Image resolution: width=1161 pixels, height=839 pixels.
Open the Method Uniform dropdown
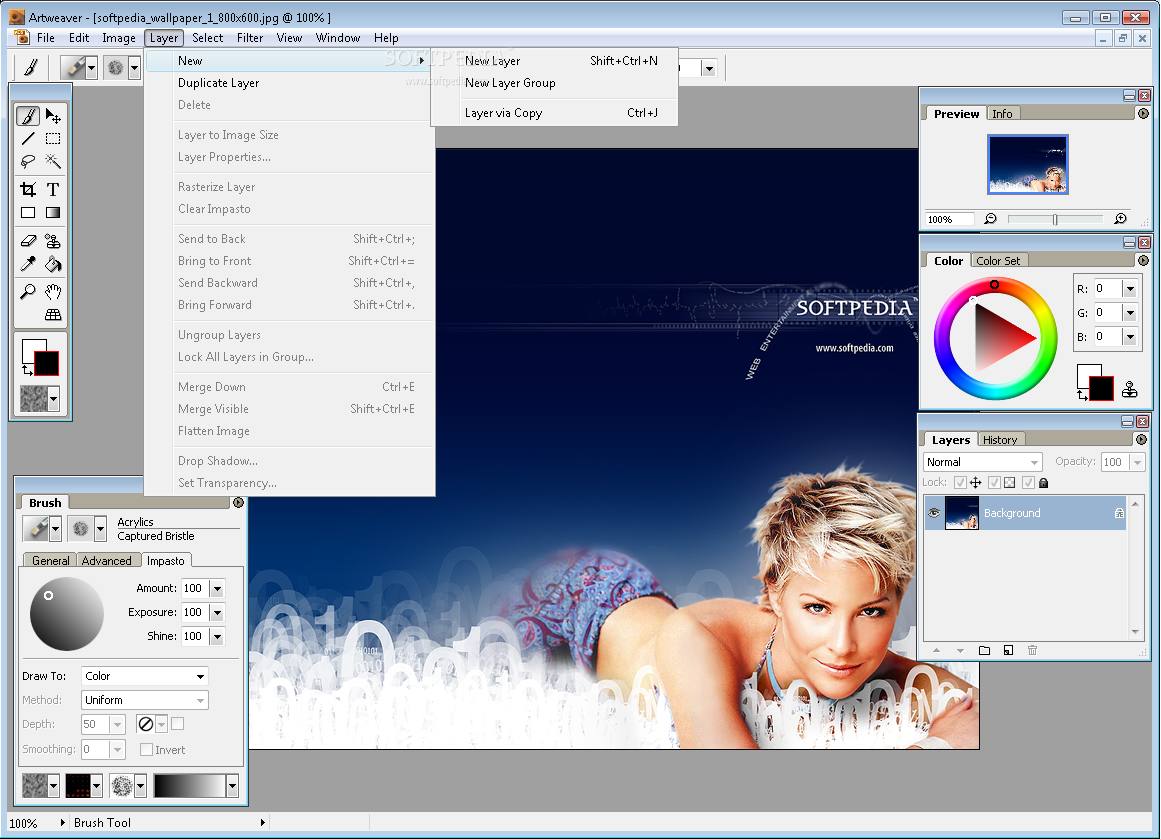coord(145,700)
